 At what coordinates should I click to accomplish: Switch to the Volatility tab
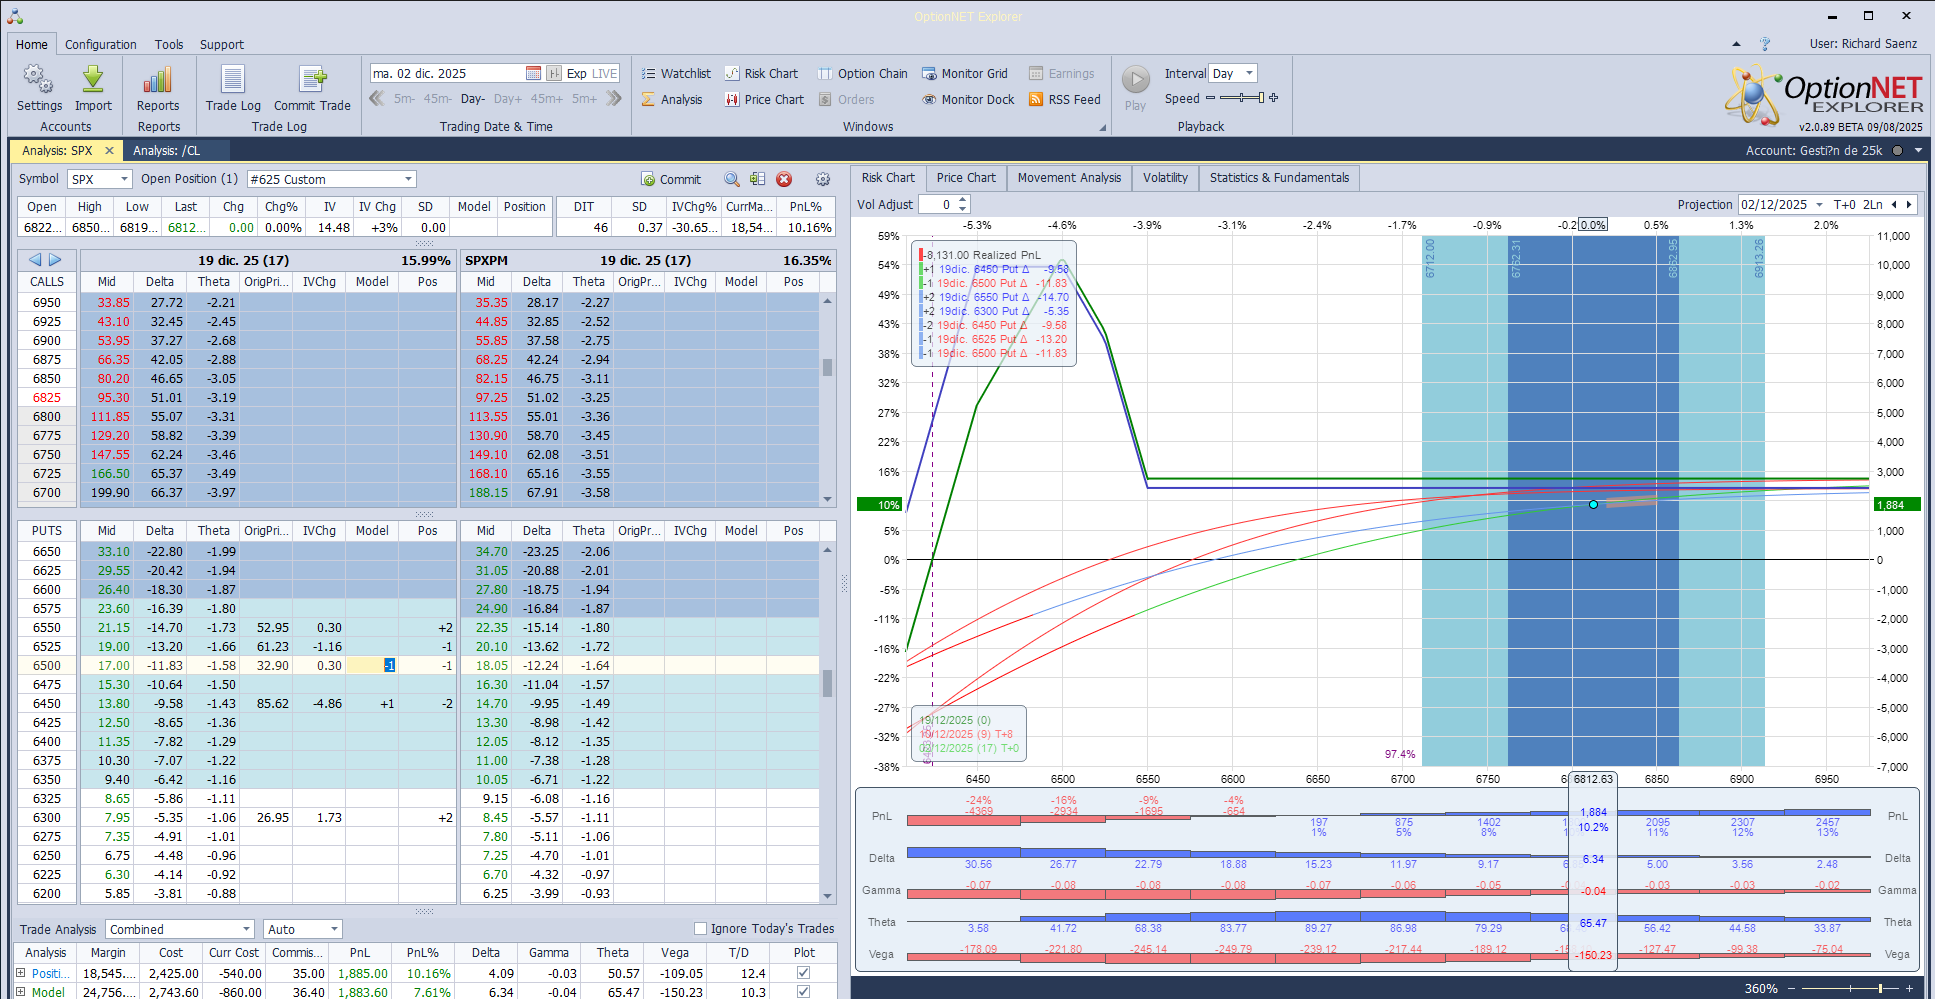coord(1165,178)
